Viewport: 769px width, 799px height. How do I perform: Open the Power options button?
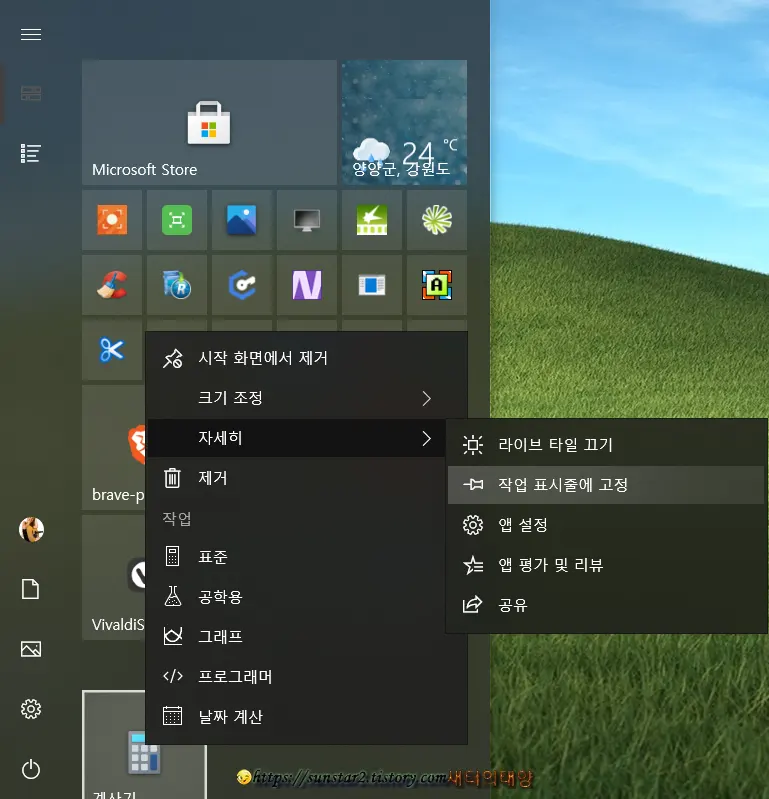click(x=31, y=769)
